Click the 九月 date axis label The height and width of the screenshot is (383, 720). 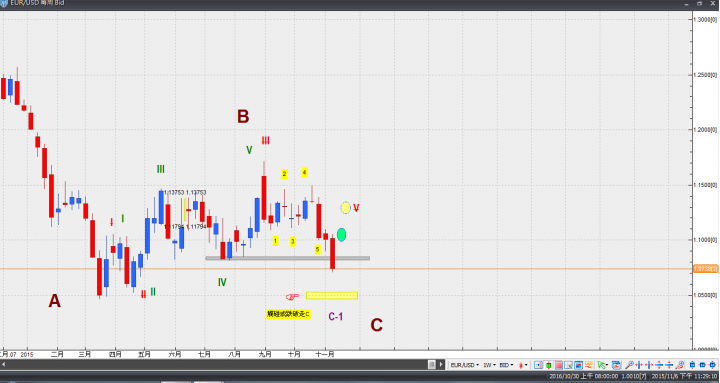coord(265,355)
